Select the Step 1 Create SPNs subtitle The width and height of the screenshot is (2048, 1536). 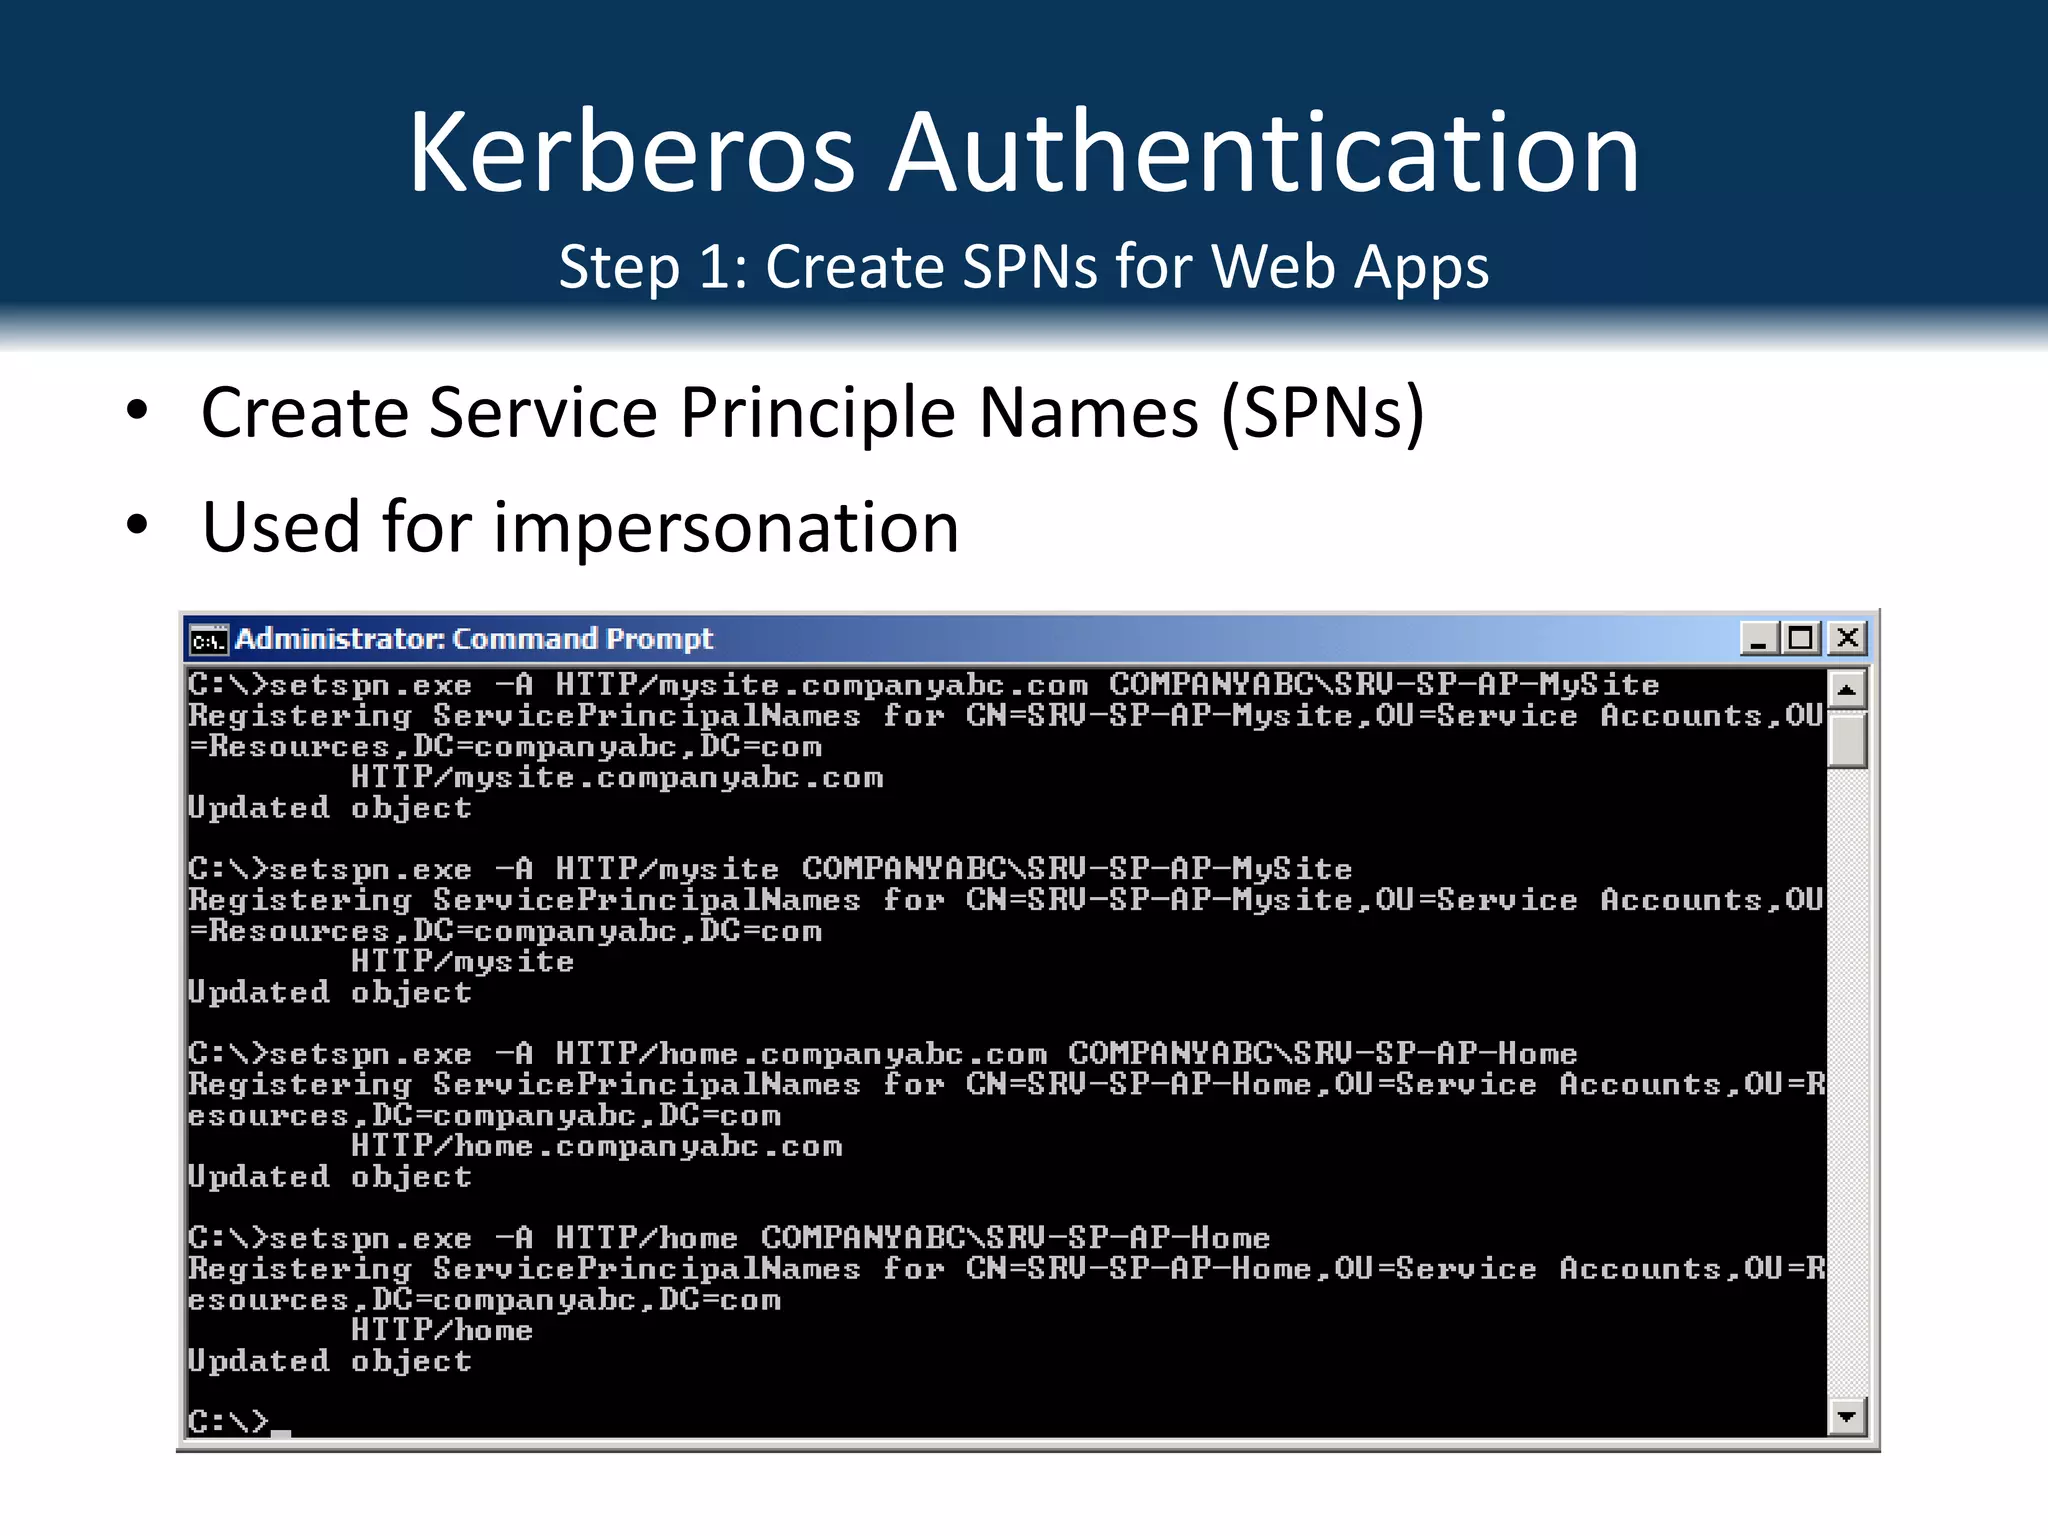(1024, 267)
